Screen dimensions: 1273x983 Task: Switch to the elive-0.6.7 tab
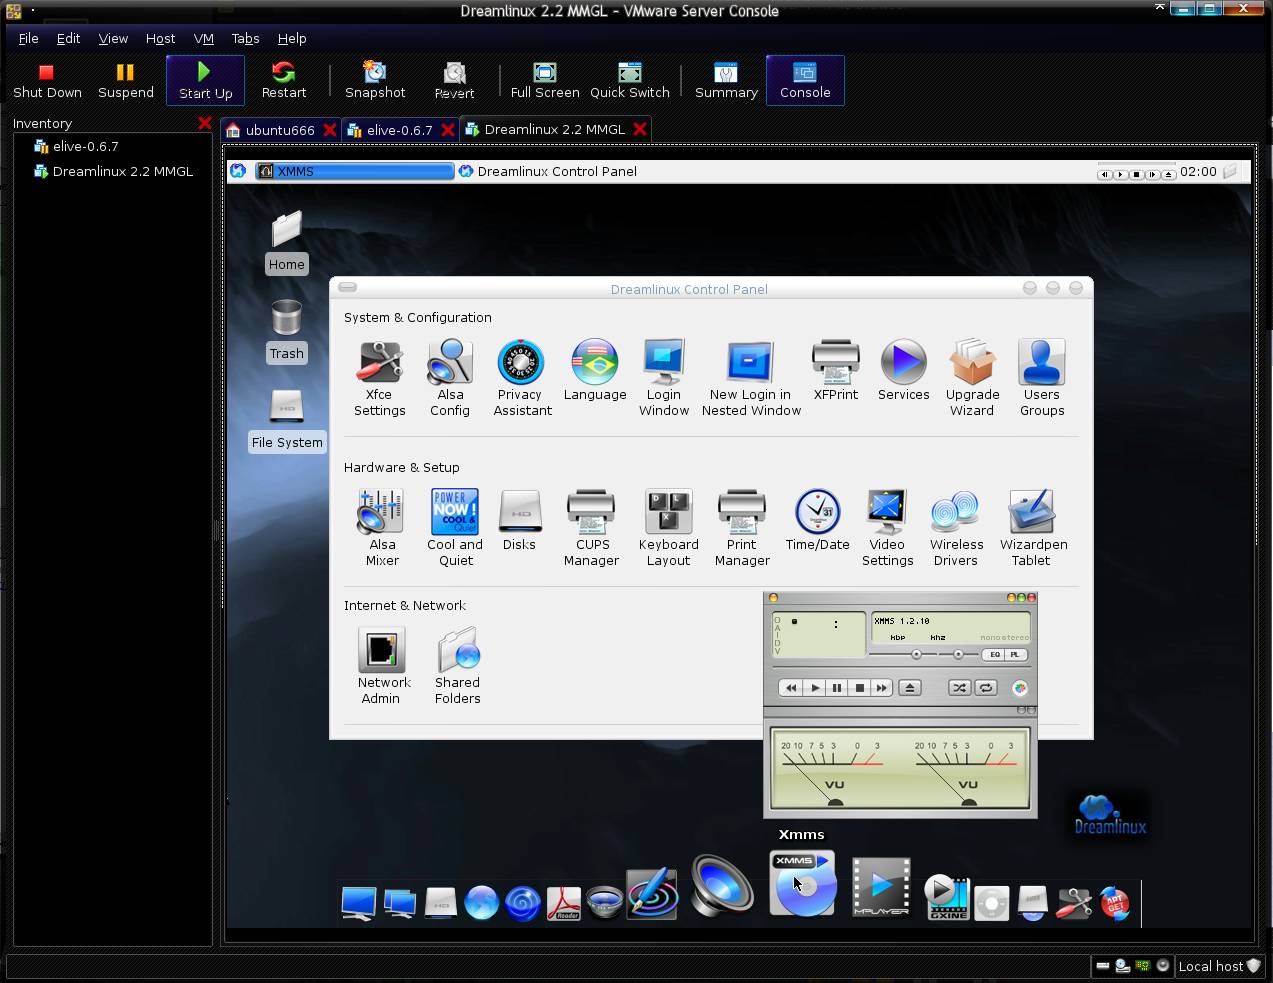click(x=399, y=130)
